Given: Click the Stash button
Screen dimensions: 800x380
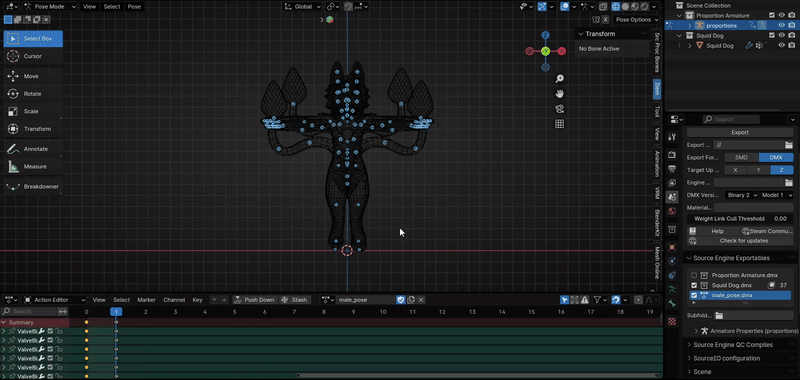Looking at the screenshot, I should (294, 300).
